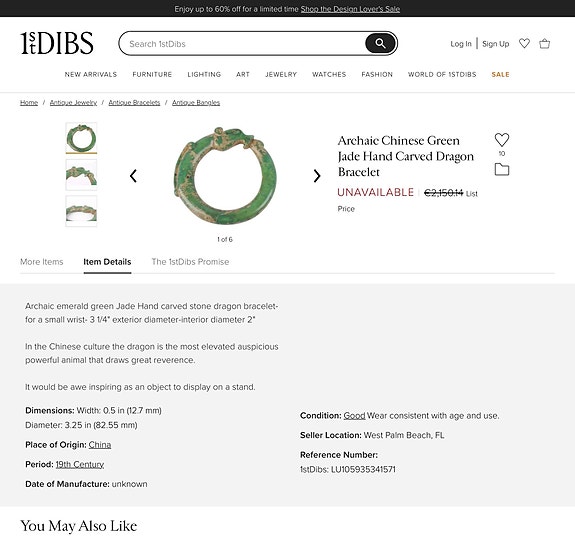The width and height of the screenshot is (575, 541).
Task: Select second bracelet close-up thumbnail
Action: tap(81, 175)
